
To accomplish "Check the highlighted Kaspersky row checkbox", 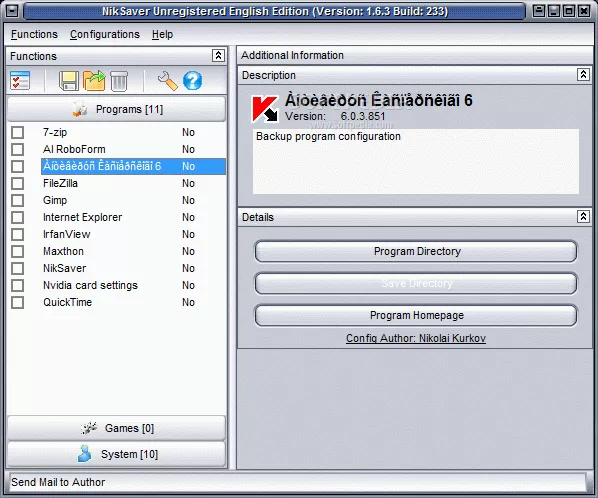I will [18, 167].
